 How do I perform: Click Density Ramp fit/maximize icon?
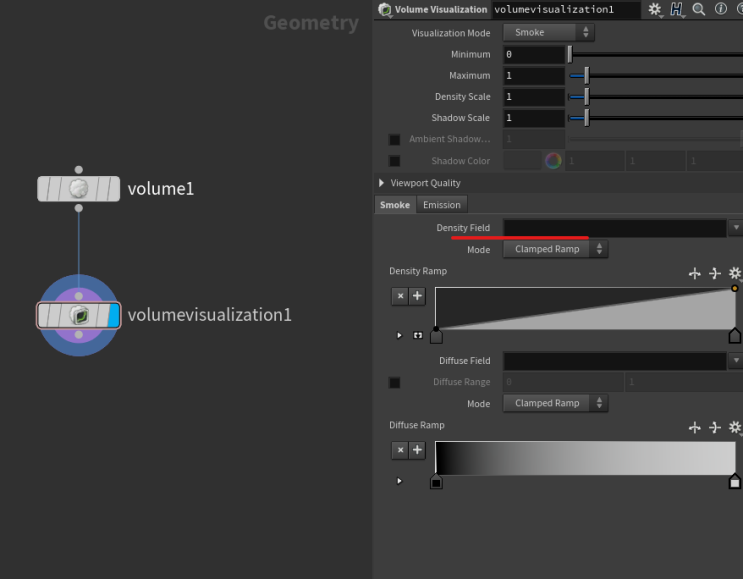pyautogui.click(x=417, y=335)
